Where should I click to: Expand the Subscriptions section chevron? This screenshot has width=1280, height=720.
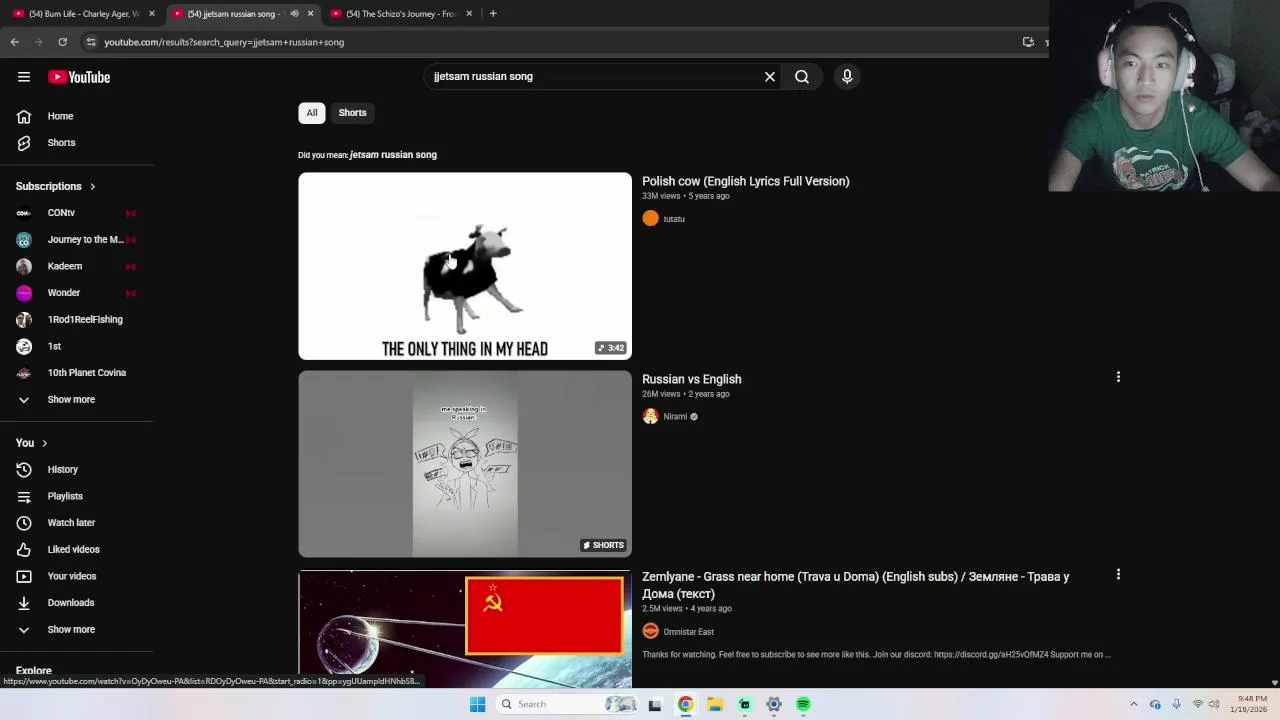click(92, 187)
